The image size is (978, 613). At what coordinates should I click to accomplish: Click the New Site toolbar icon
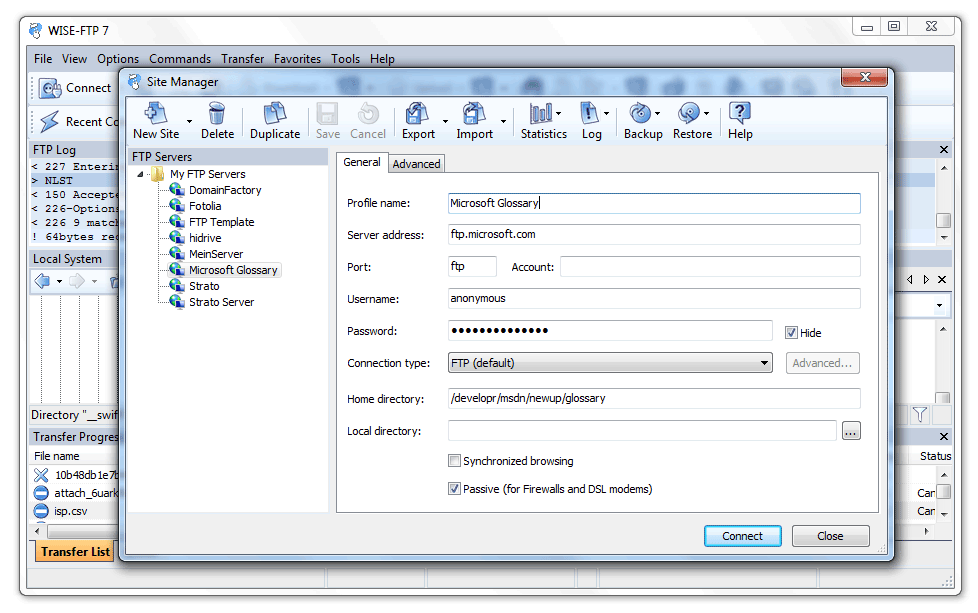[x=155, y=113]
